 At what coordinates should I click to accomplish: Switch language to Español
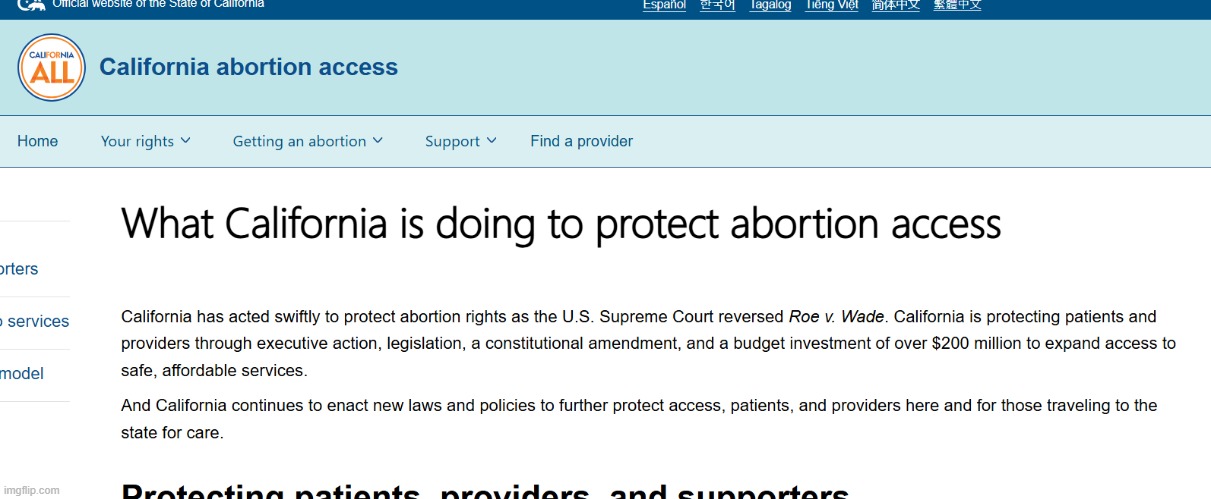(x=664, y=5)
